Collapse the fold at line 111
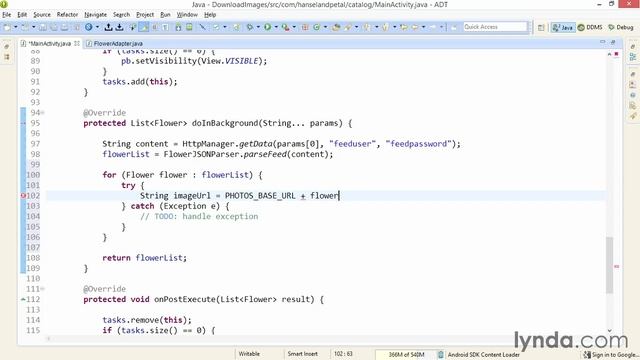 (x=42, y=289)
